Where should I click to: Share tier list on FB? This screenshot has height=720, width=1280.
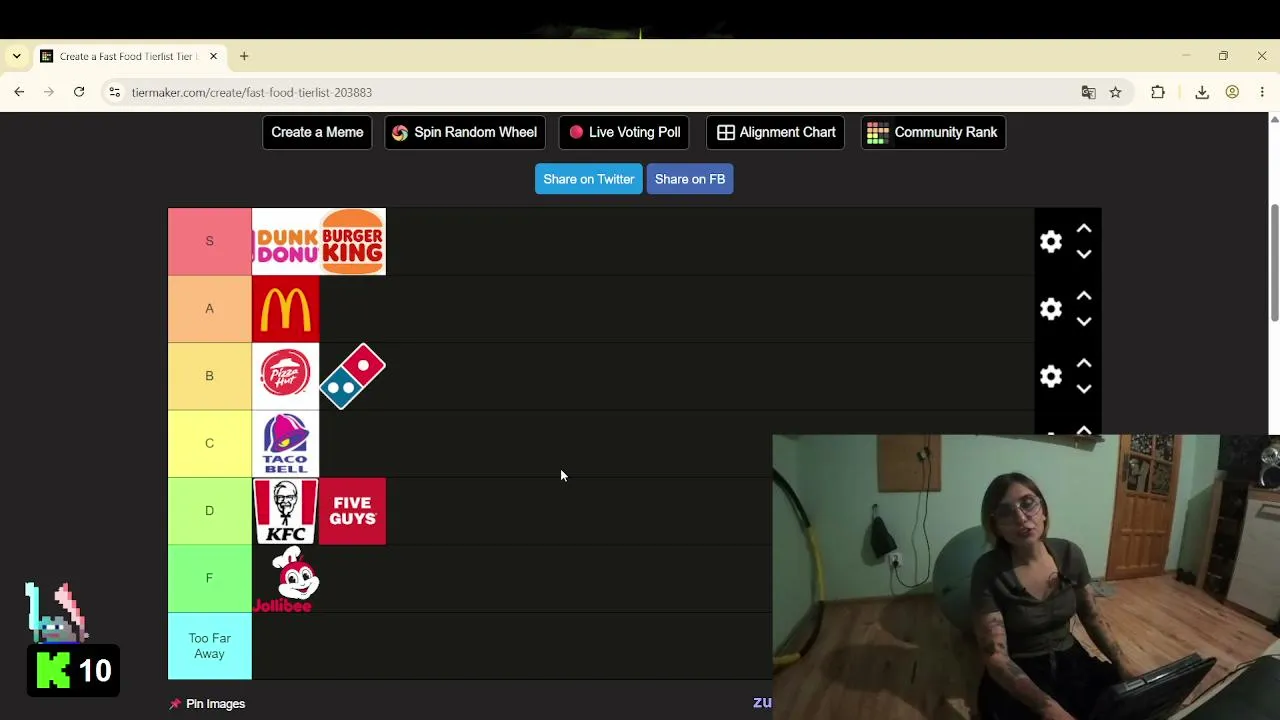click(x=690, y=179)
